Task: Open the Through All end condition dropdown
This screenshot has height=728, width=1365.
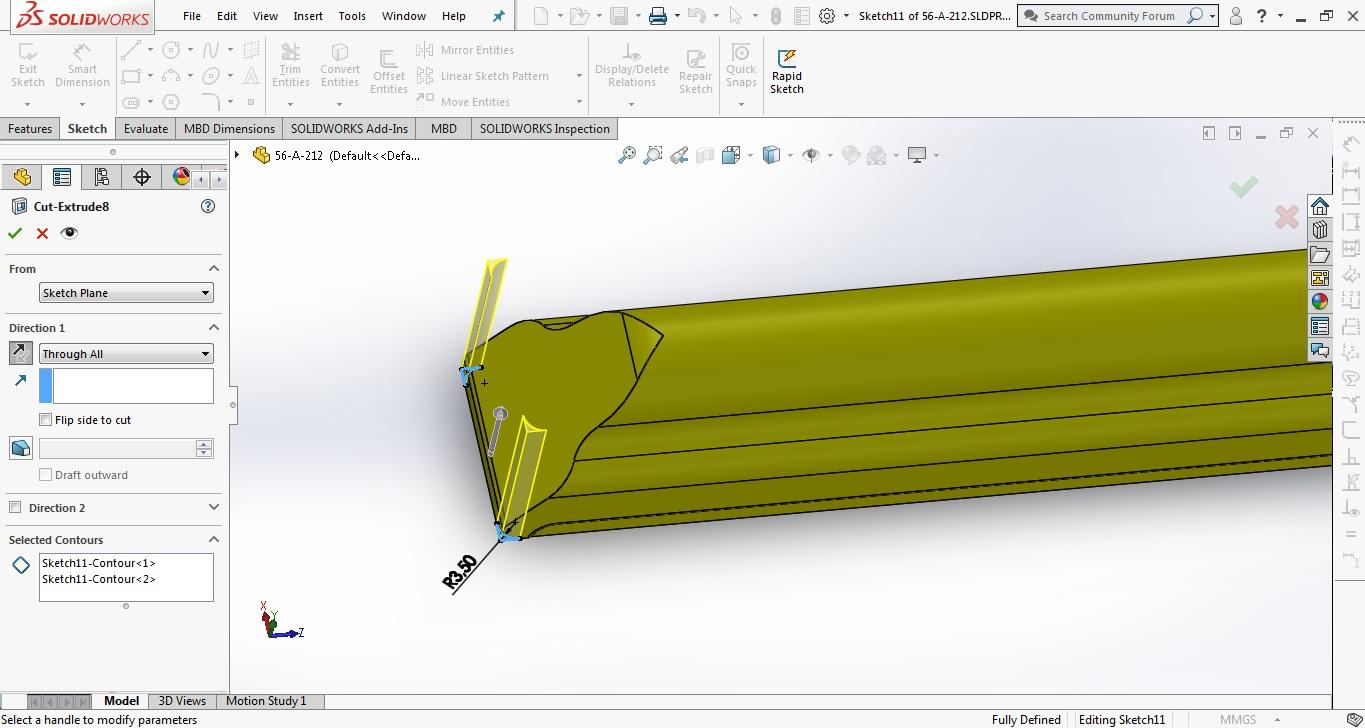Action: click(126, 354)
